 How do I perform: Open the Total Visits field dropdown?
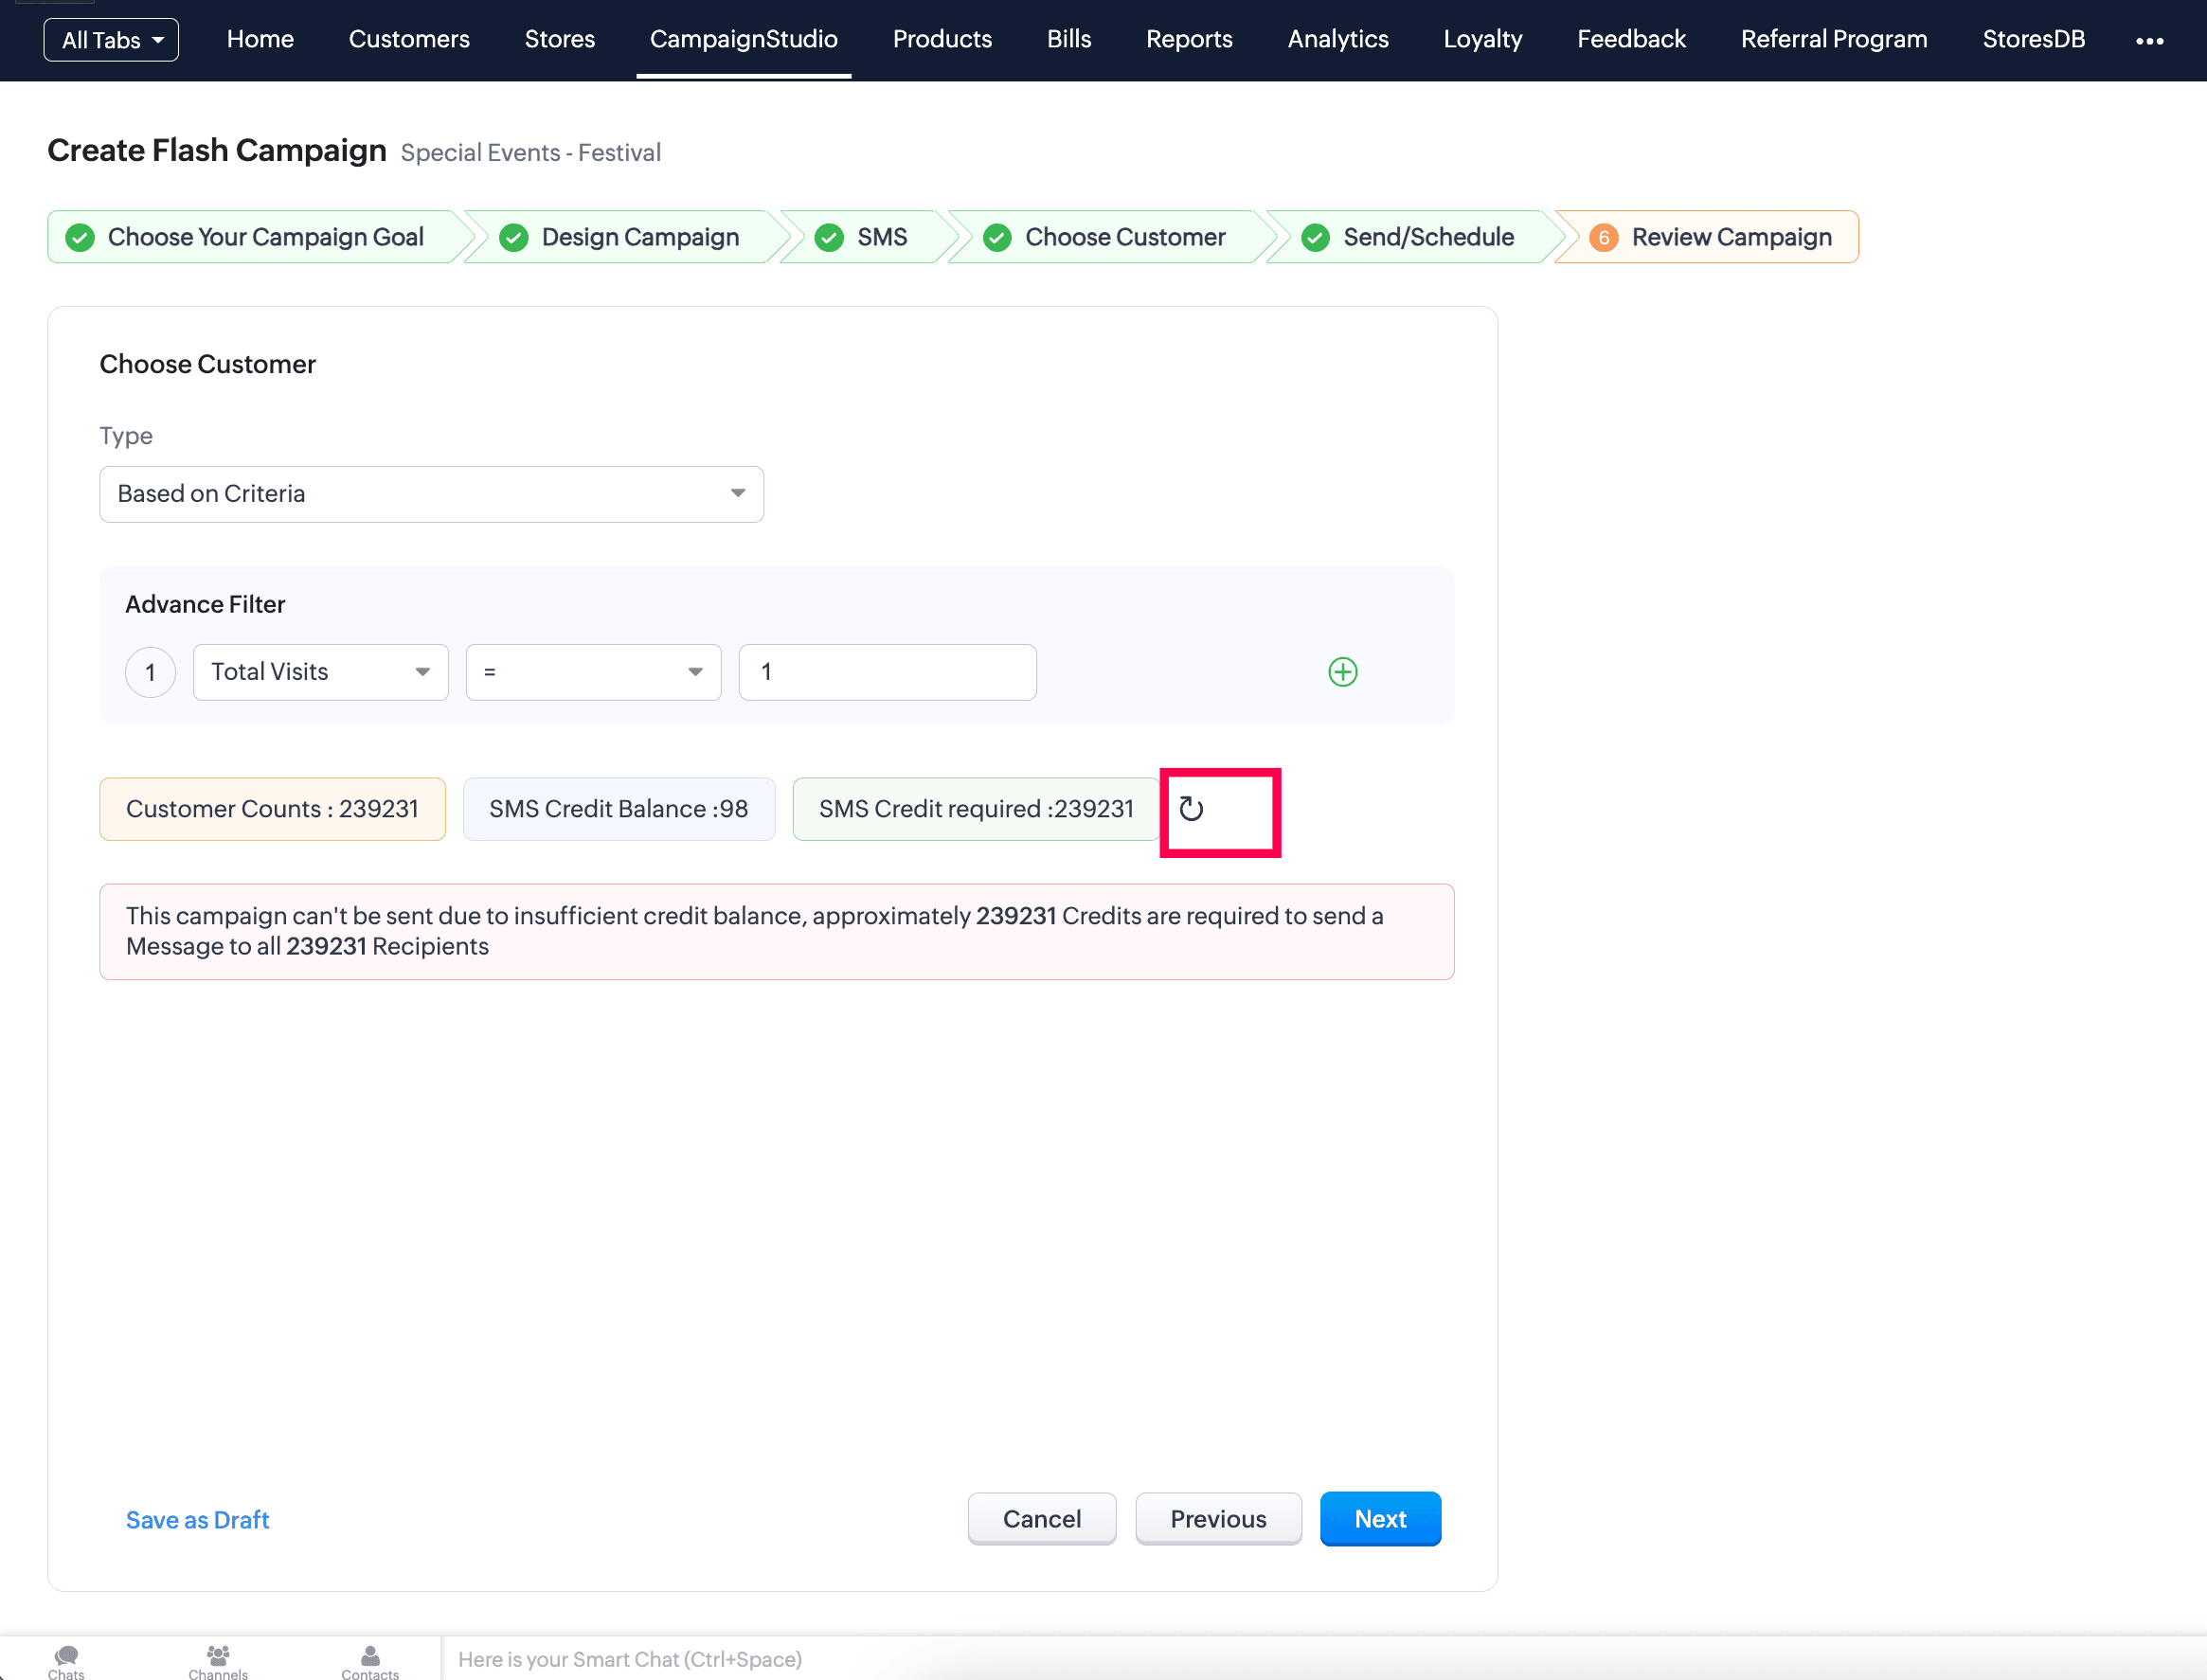point(320,672)
